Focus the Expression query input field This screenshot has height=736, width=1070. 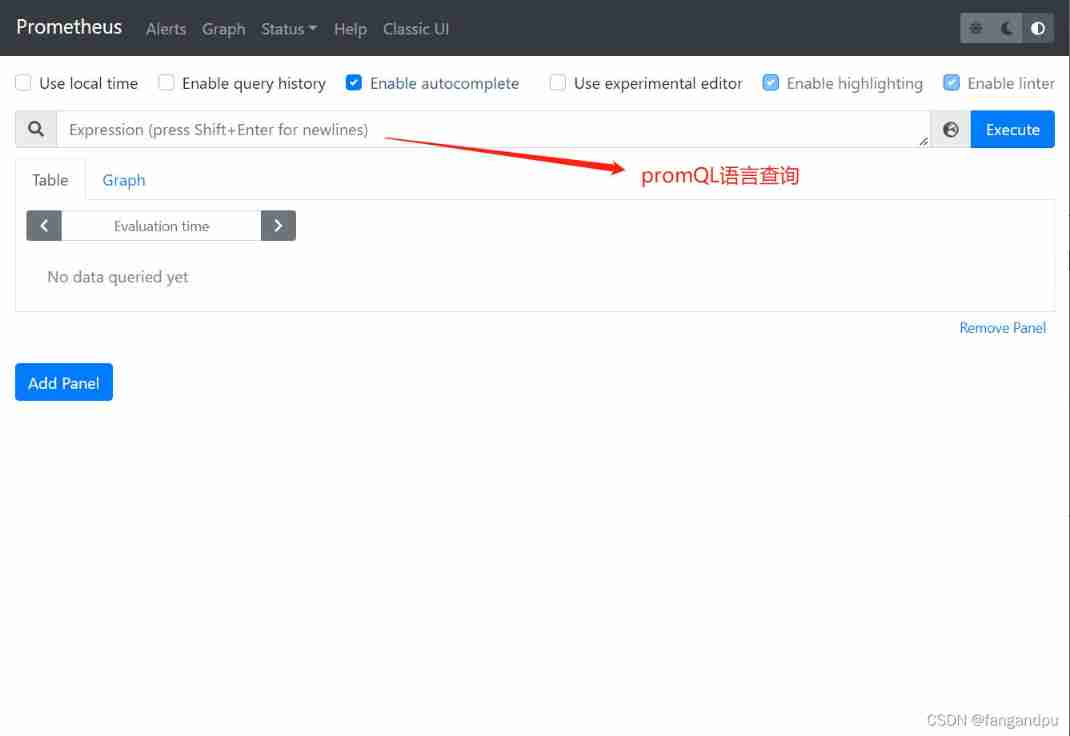click(493, 129)
